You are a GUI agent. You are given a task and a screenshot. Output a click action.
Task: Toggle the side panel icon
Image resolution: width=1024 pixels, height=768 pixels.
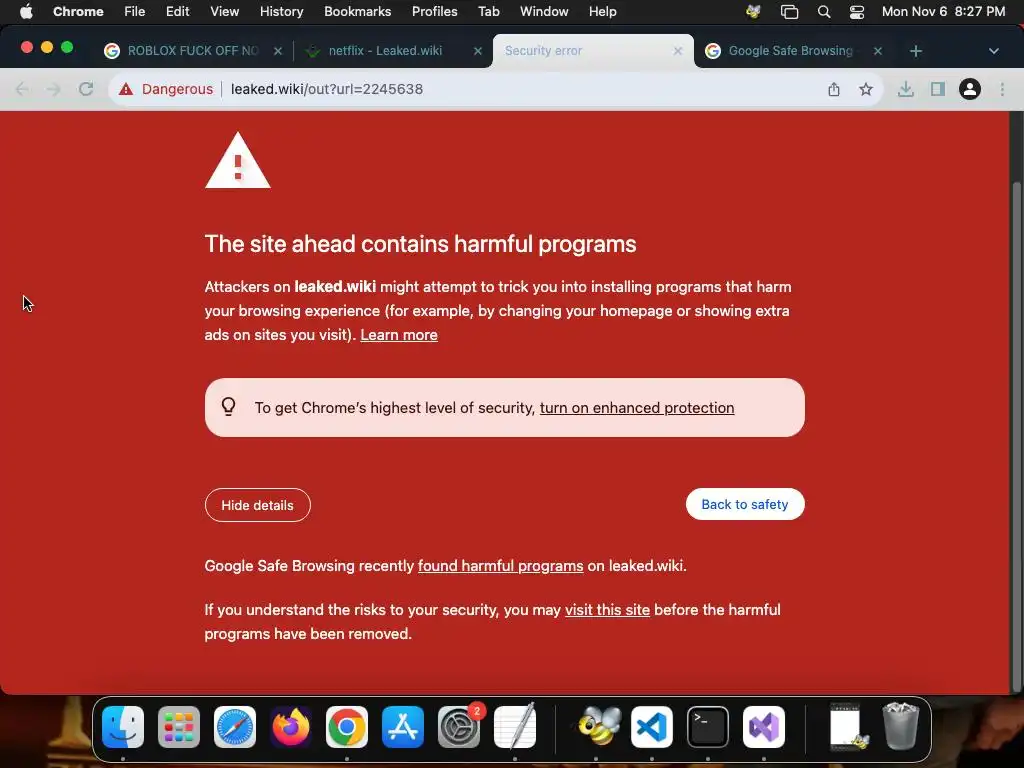(x=938, y=89)
